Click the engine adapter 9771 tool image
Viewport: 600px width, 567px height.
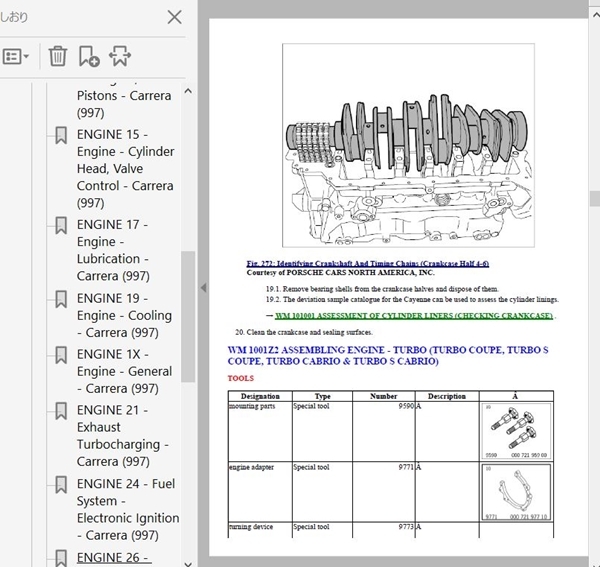coord(516,492)
